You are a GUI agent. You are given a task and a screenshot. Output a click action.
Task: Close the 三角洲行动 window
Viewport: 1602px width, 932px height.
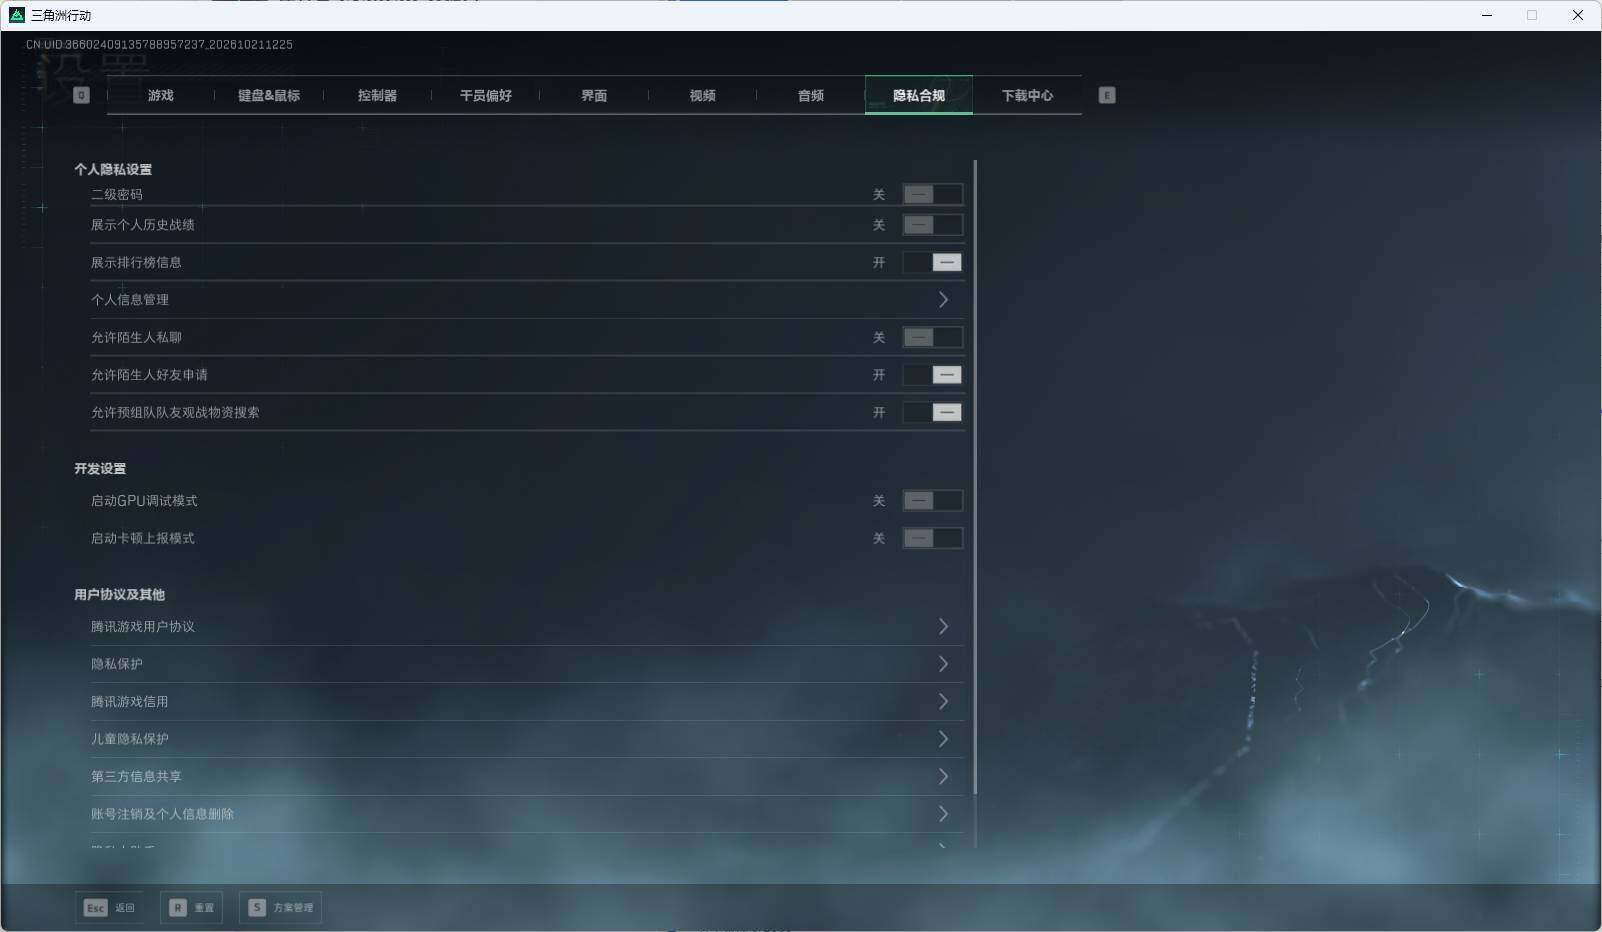1578,15
